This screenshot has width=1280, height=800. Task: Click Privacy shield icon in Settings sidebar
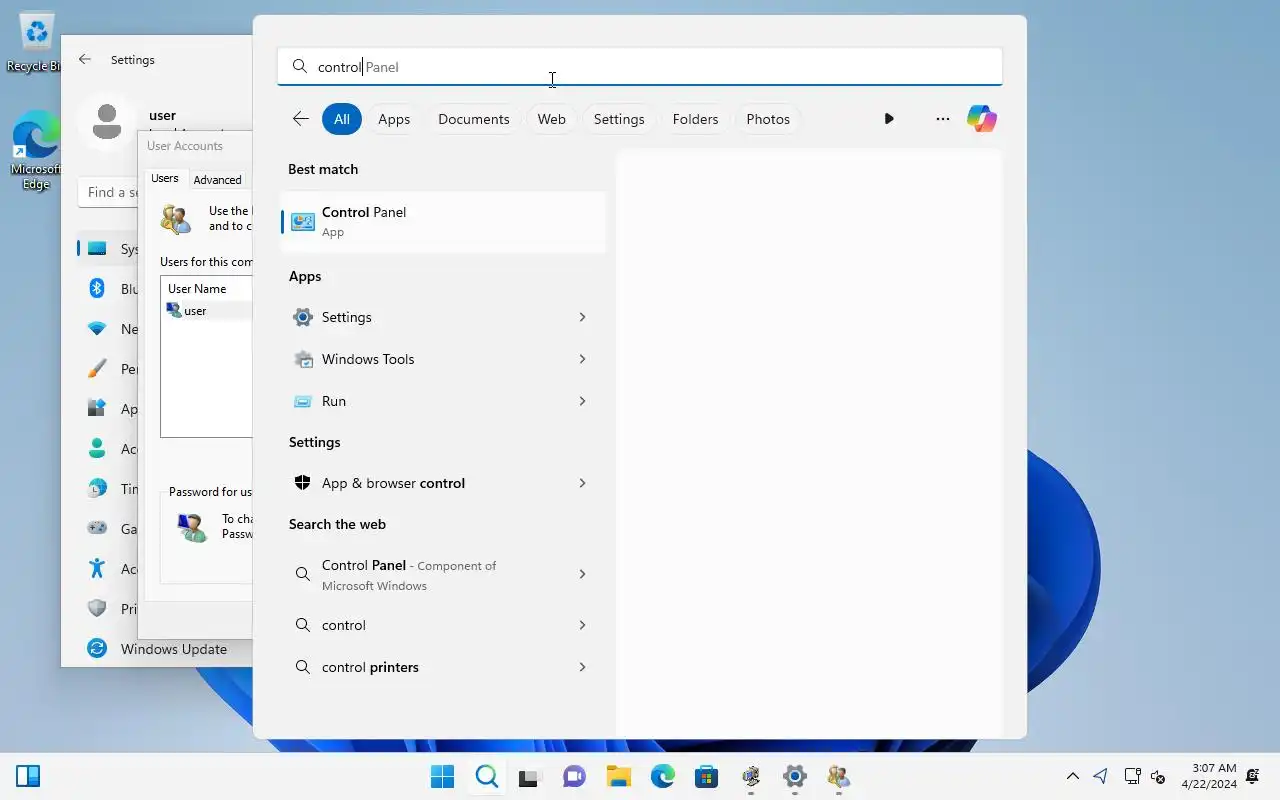97,609
